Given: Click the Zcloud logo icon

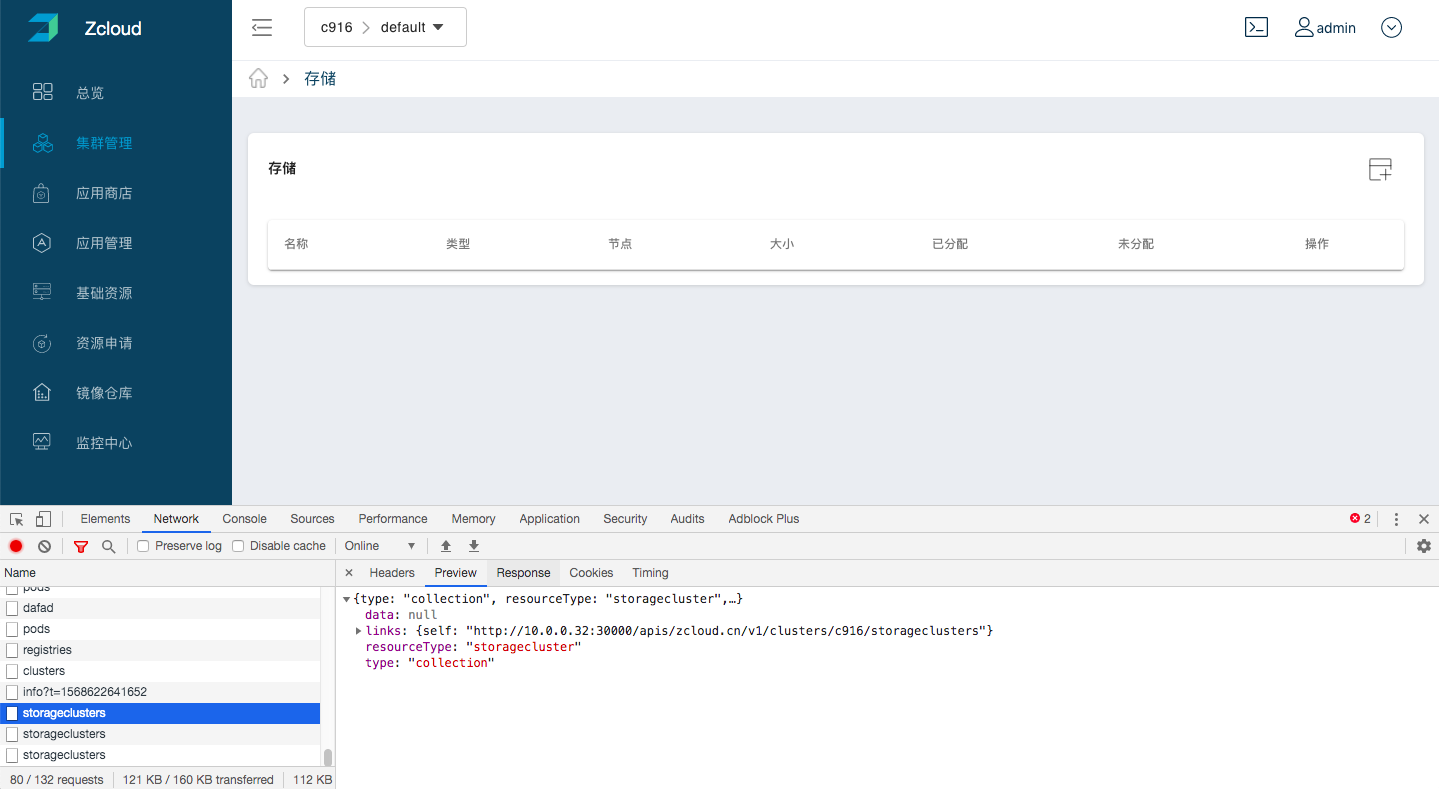Looking at the screenshot, I should pos(43,28).
